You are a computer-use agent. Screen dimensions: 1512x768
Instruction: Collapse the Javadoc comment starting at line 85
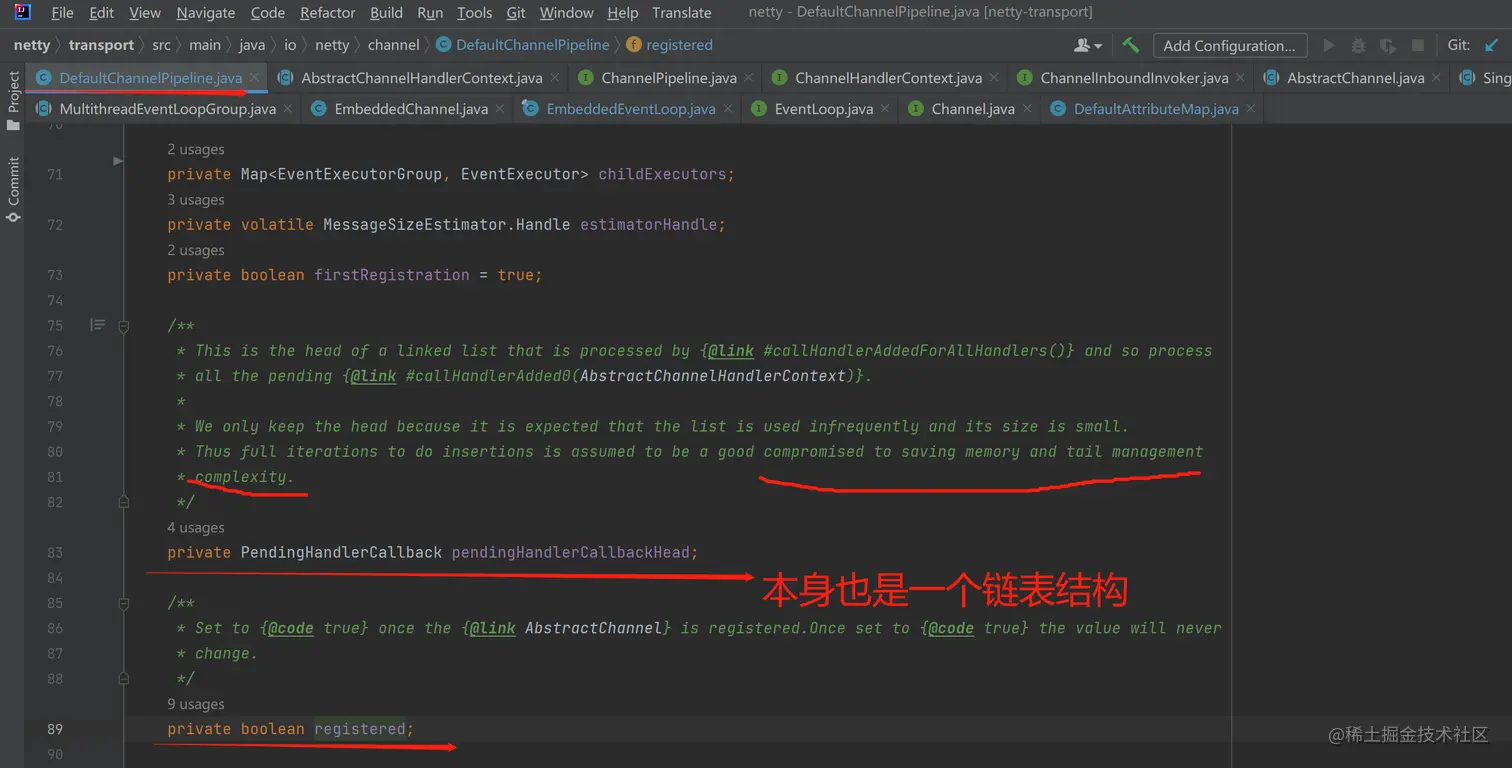click(x=124, y=603)
